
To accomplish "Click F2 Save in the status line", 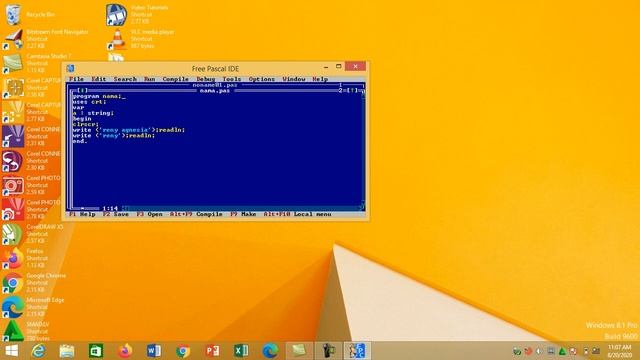I will [116, 214].
